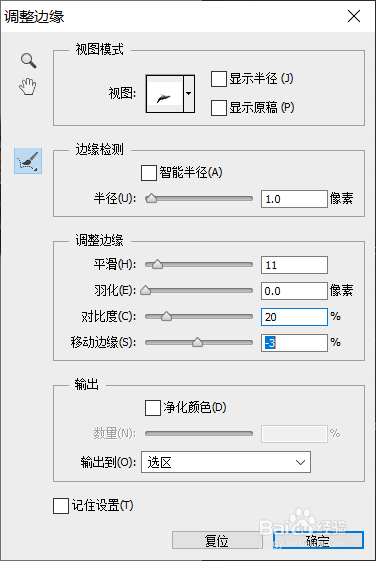Click the 视图 preview thumbnail
Screen dimensions: 376x561
coord(165,94)
